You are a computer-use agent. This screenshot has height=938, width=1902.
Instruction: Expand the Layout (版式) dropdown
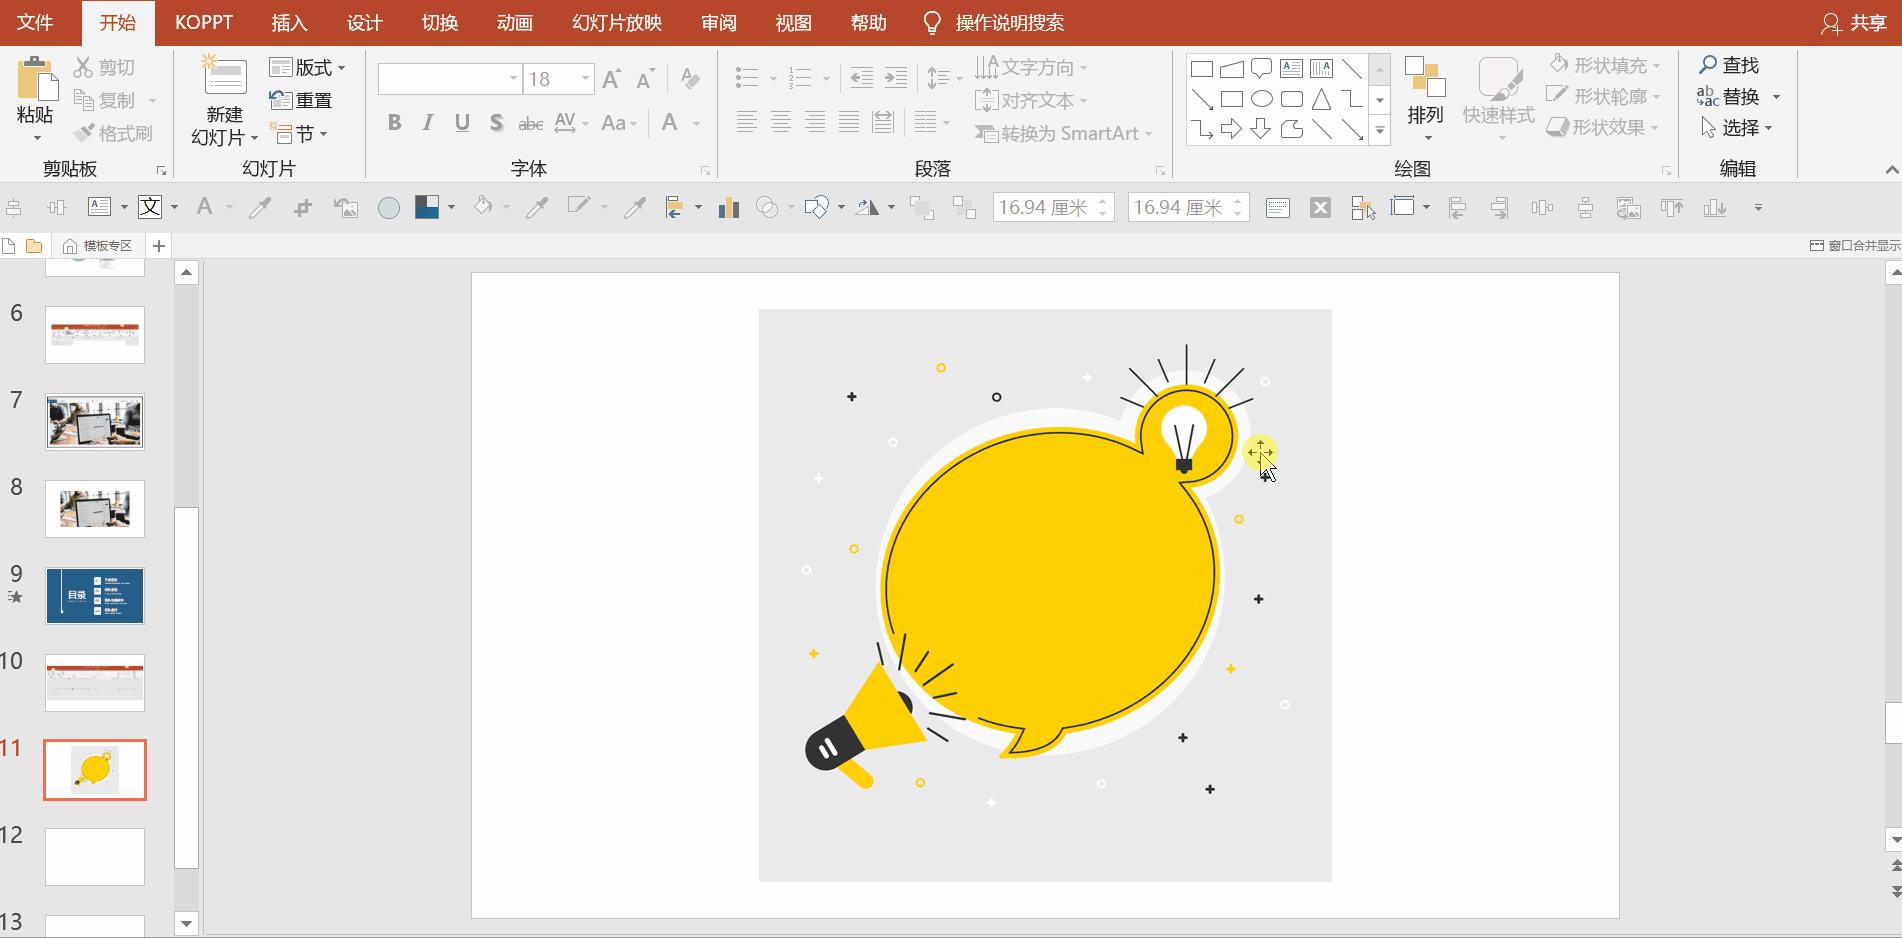(x=308, y=67)
